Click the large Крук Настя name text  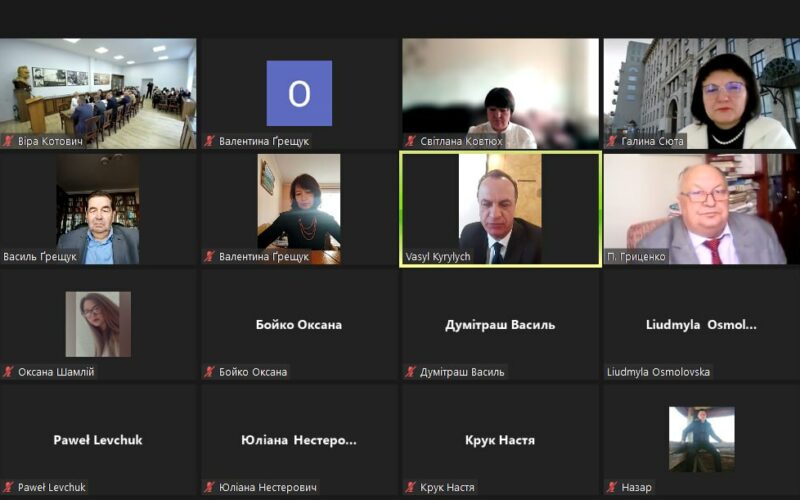[500, 440]
